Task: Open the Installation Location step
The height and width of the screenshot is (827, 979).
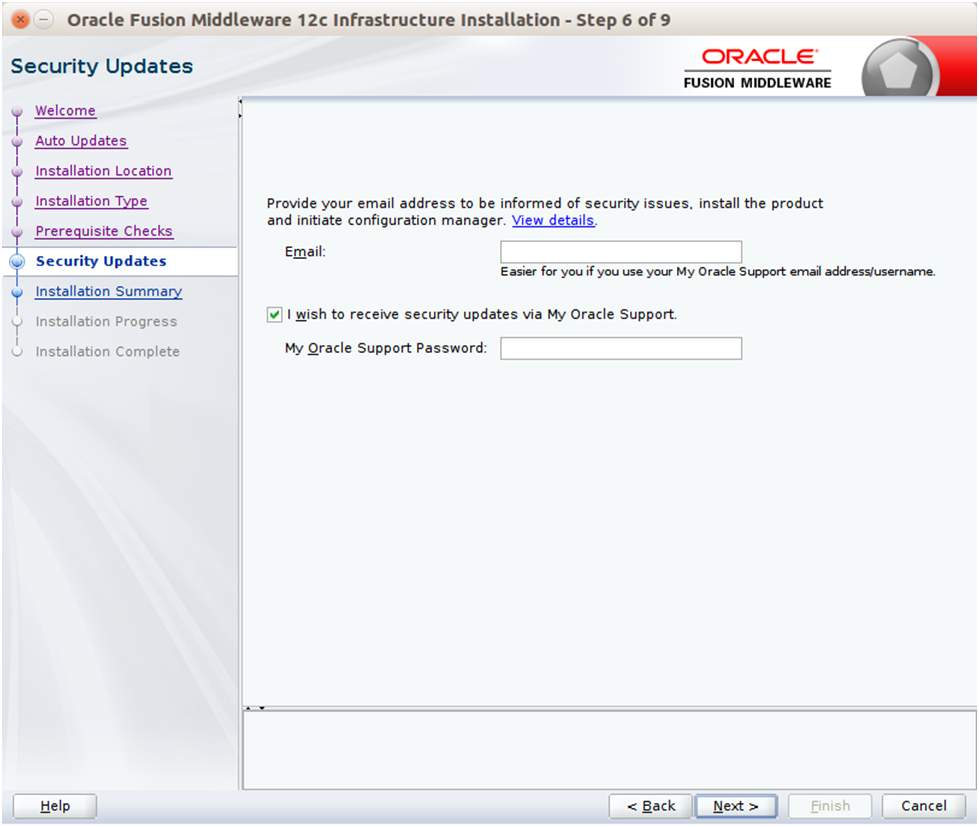Action: 103,170
